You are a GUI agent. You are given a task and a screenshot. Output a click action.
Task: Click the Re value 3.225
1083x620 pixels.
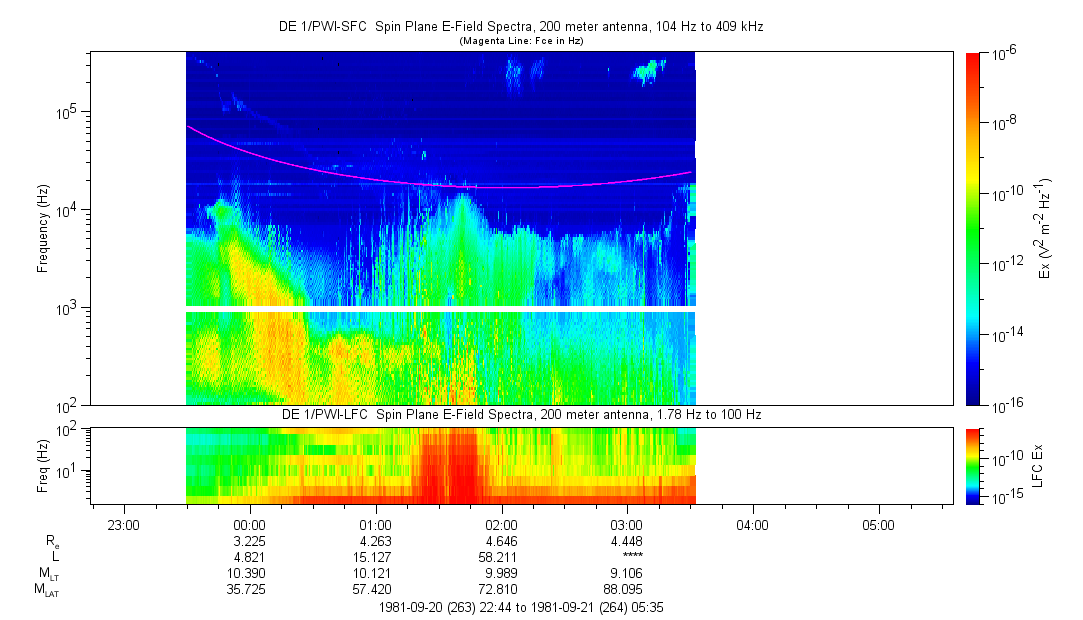[x=249, y=540]
